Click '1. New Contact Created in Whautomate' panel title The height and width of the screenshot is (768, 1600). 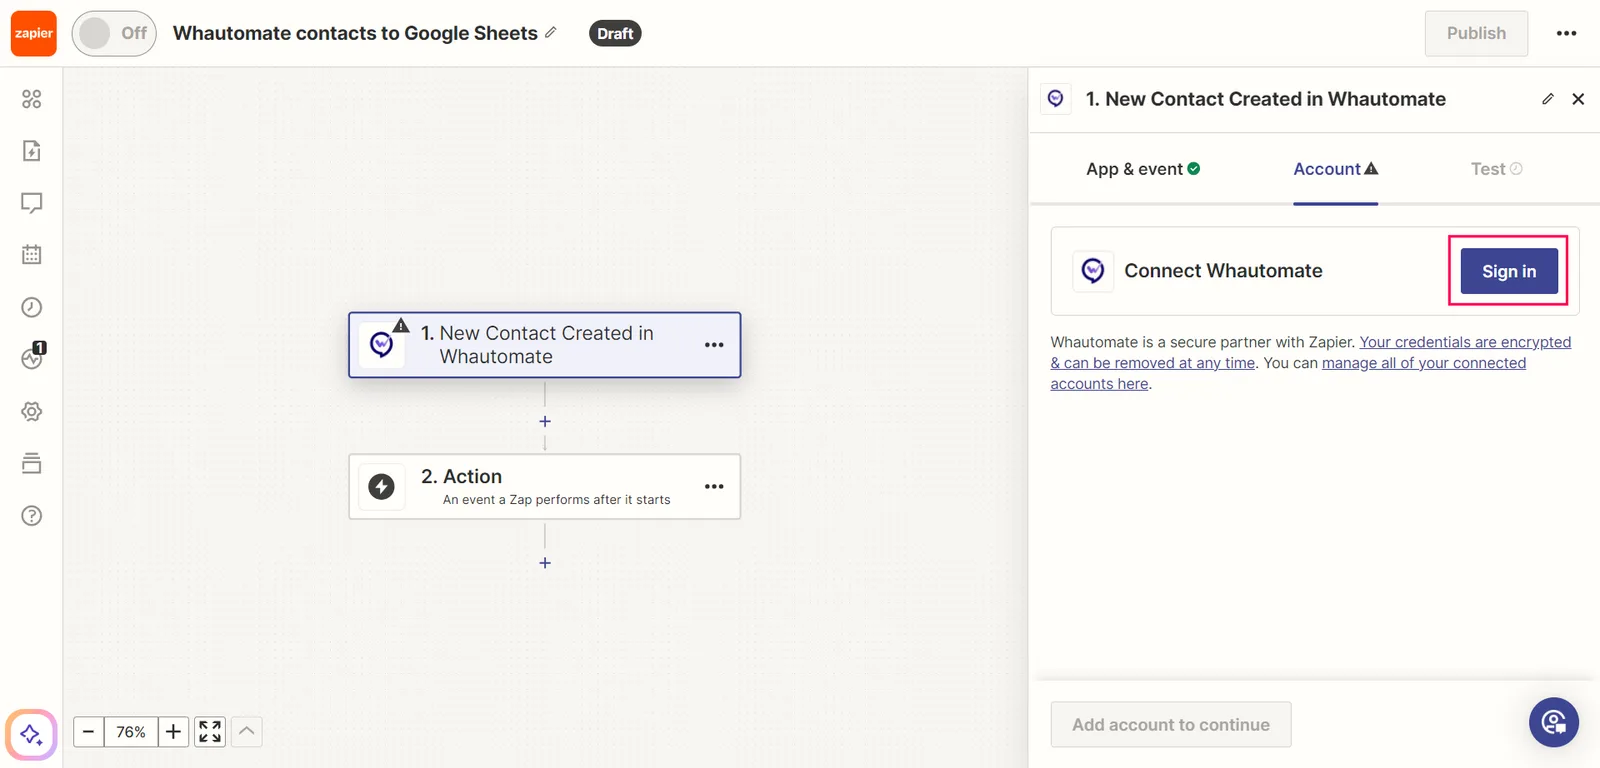[x=1266, y=99]
